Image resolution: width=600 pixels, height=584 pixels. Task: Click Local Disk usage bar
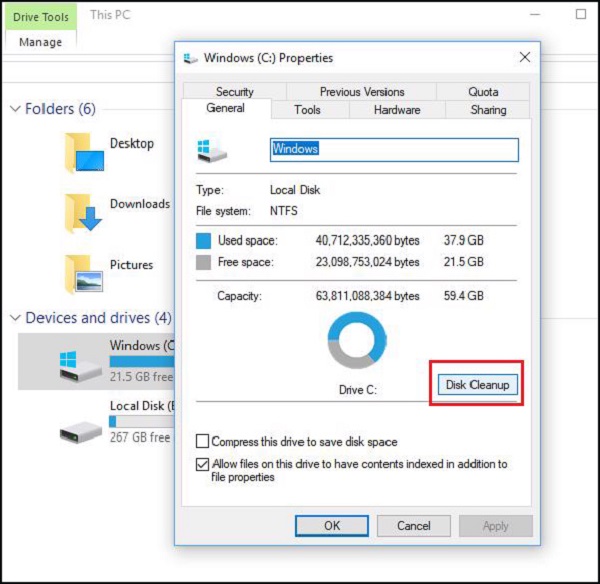[142, 422]
